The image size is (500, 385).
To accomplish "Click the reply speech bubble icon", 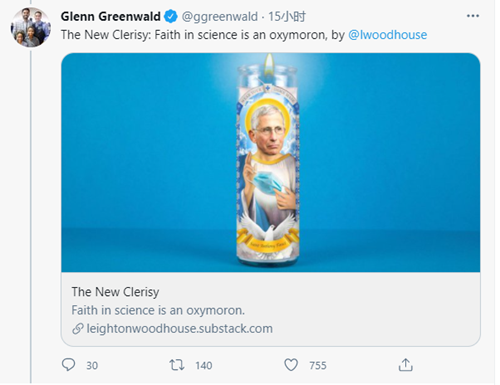I will (69, 365).
